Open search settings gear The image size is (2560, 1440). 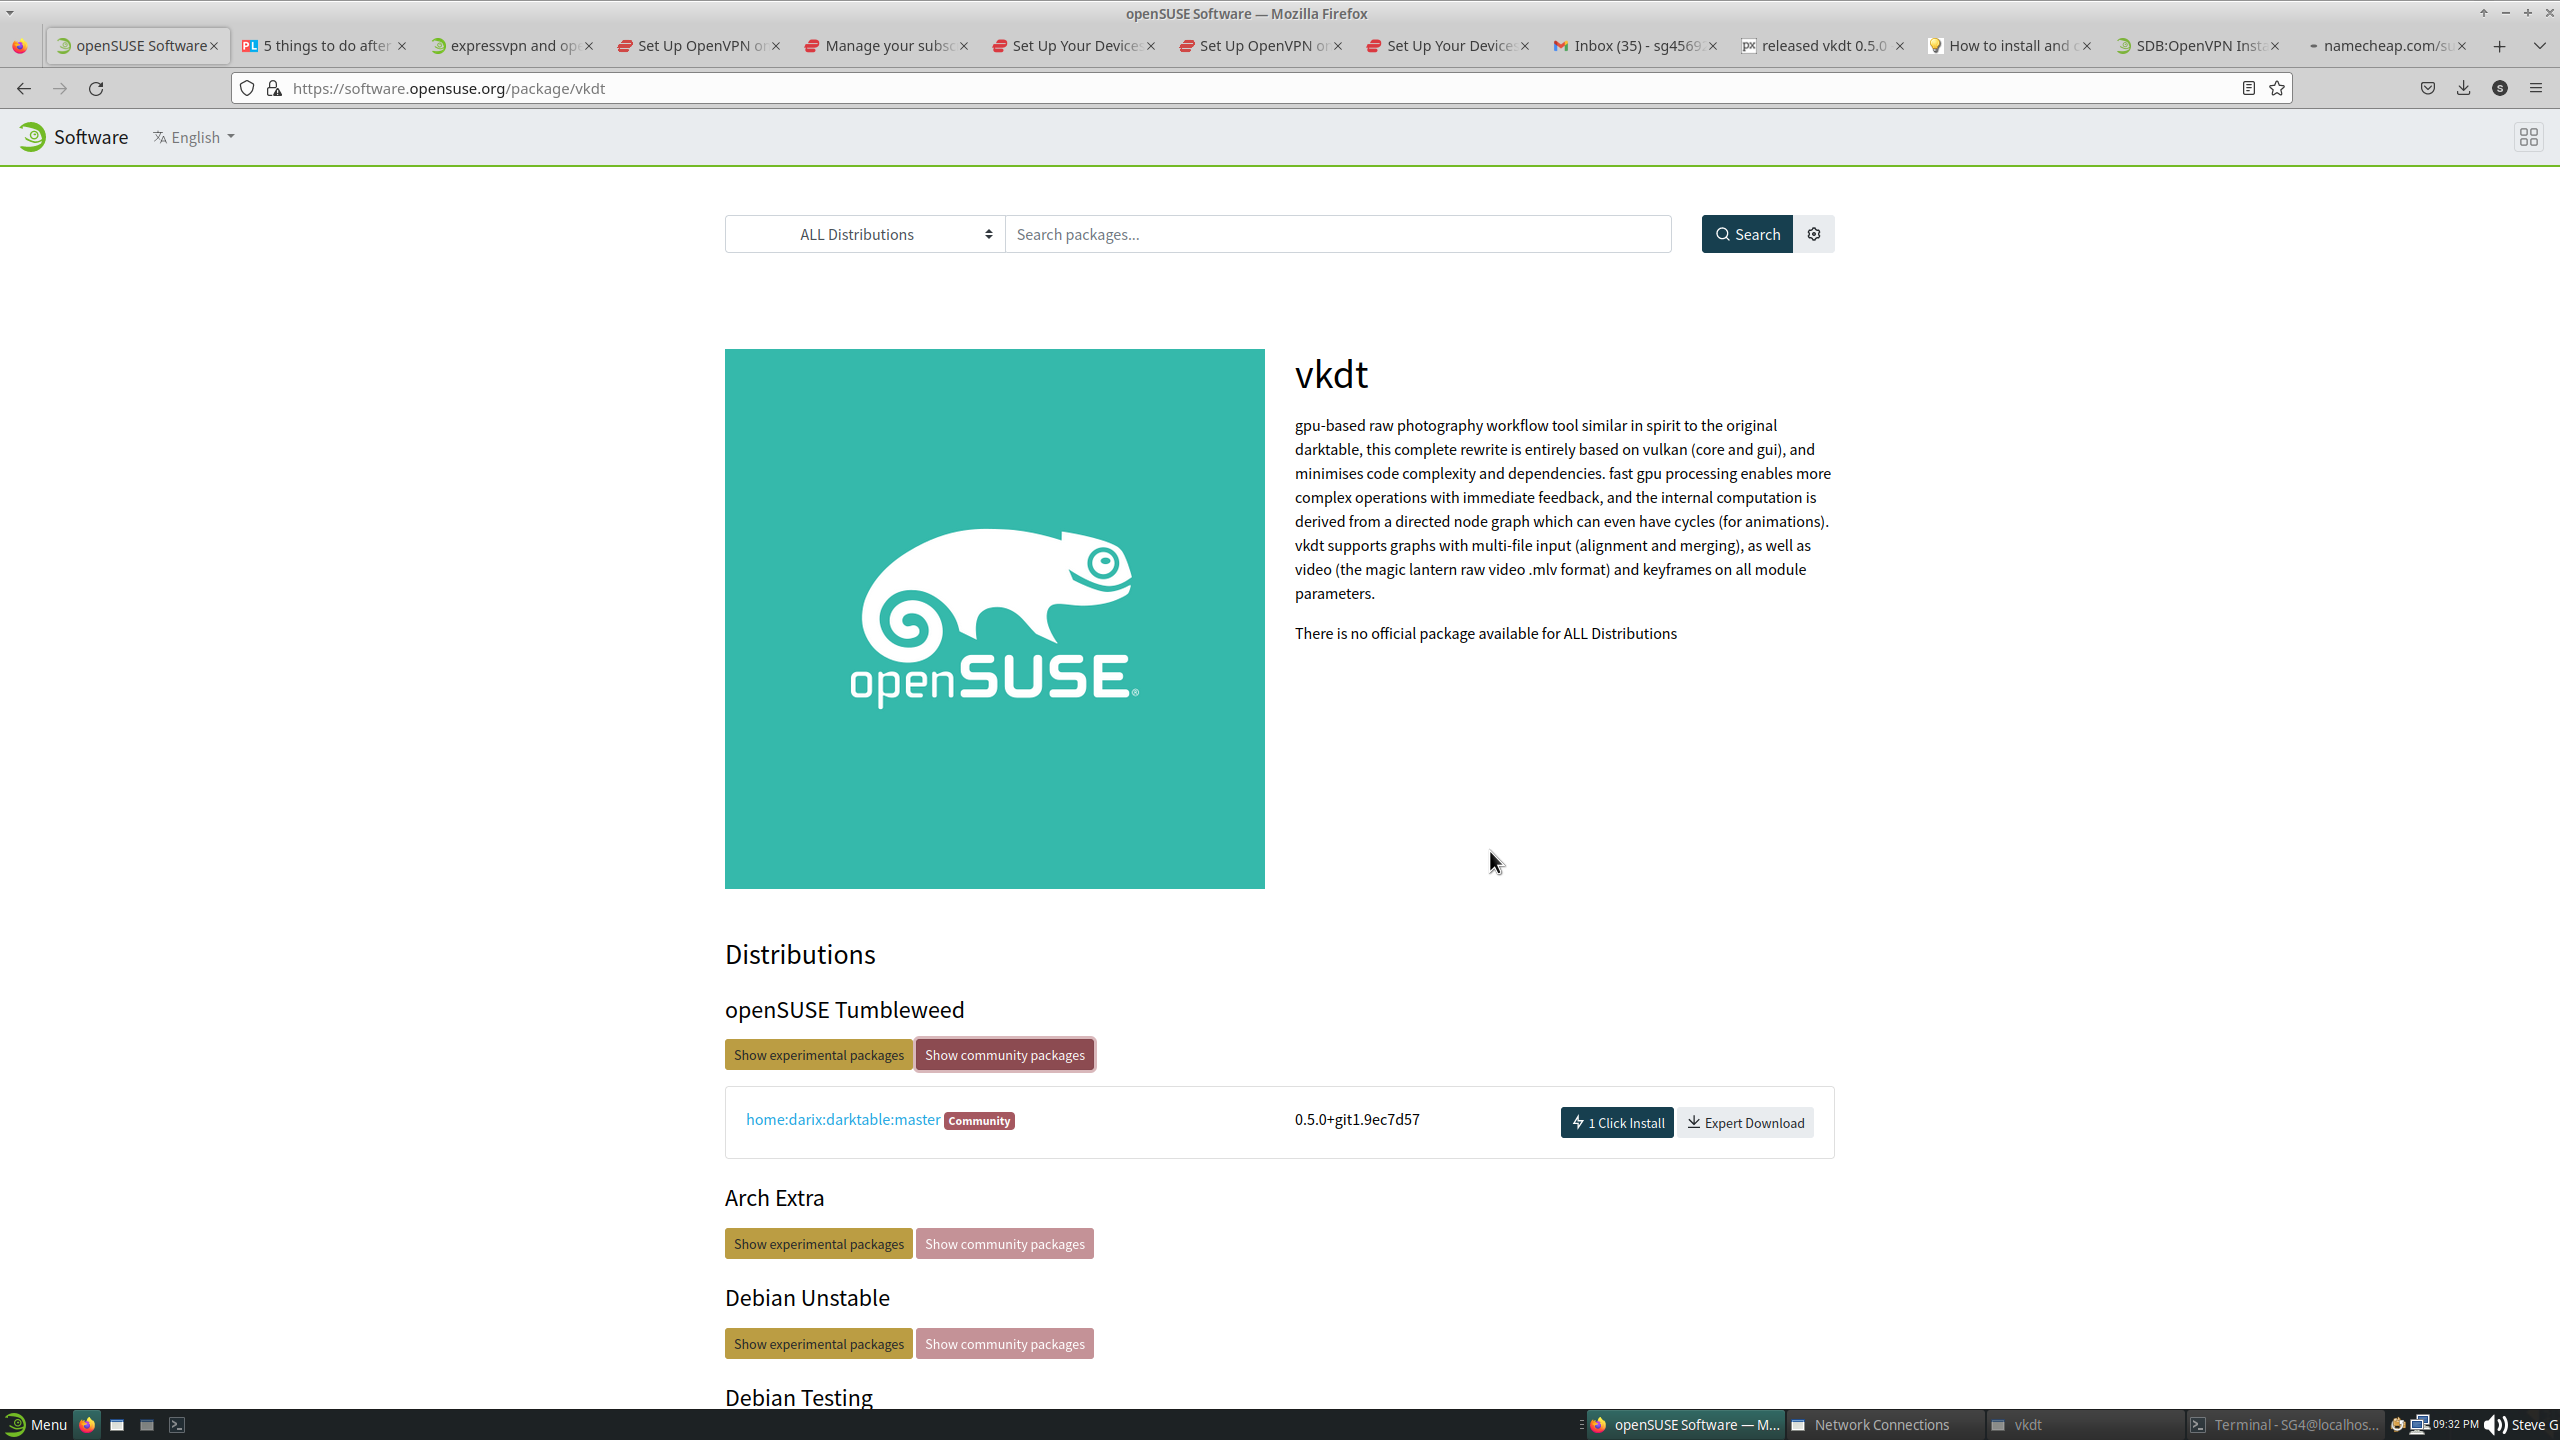click(1814, 234)
